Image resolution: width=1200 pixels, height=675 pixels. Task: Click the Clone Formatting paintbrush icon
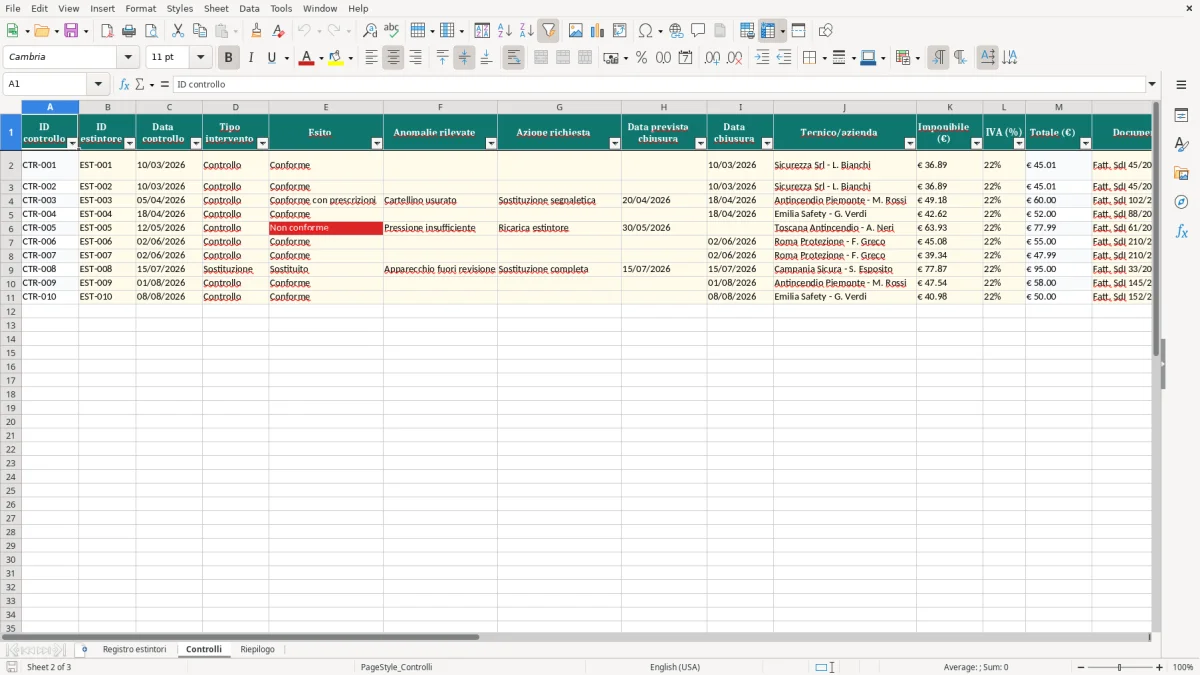pos(257,31)
